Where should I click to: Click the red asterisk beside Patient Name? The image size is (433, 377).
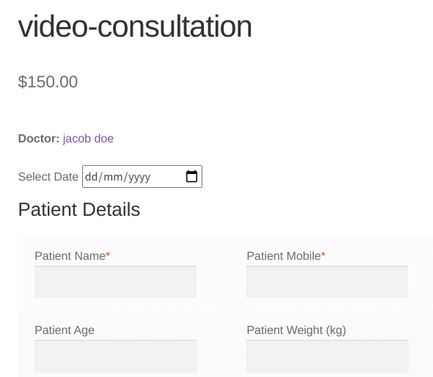coord(108,255)
